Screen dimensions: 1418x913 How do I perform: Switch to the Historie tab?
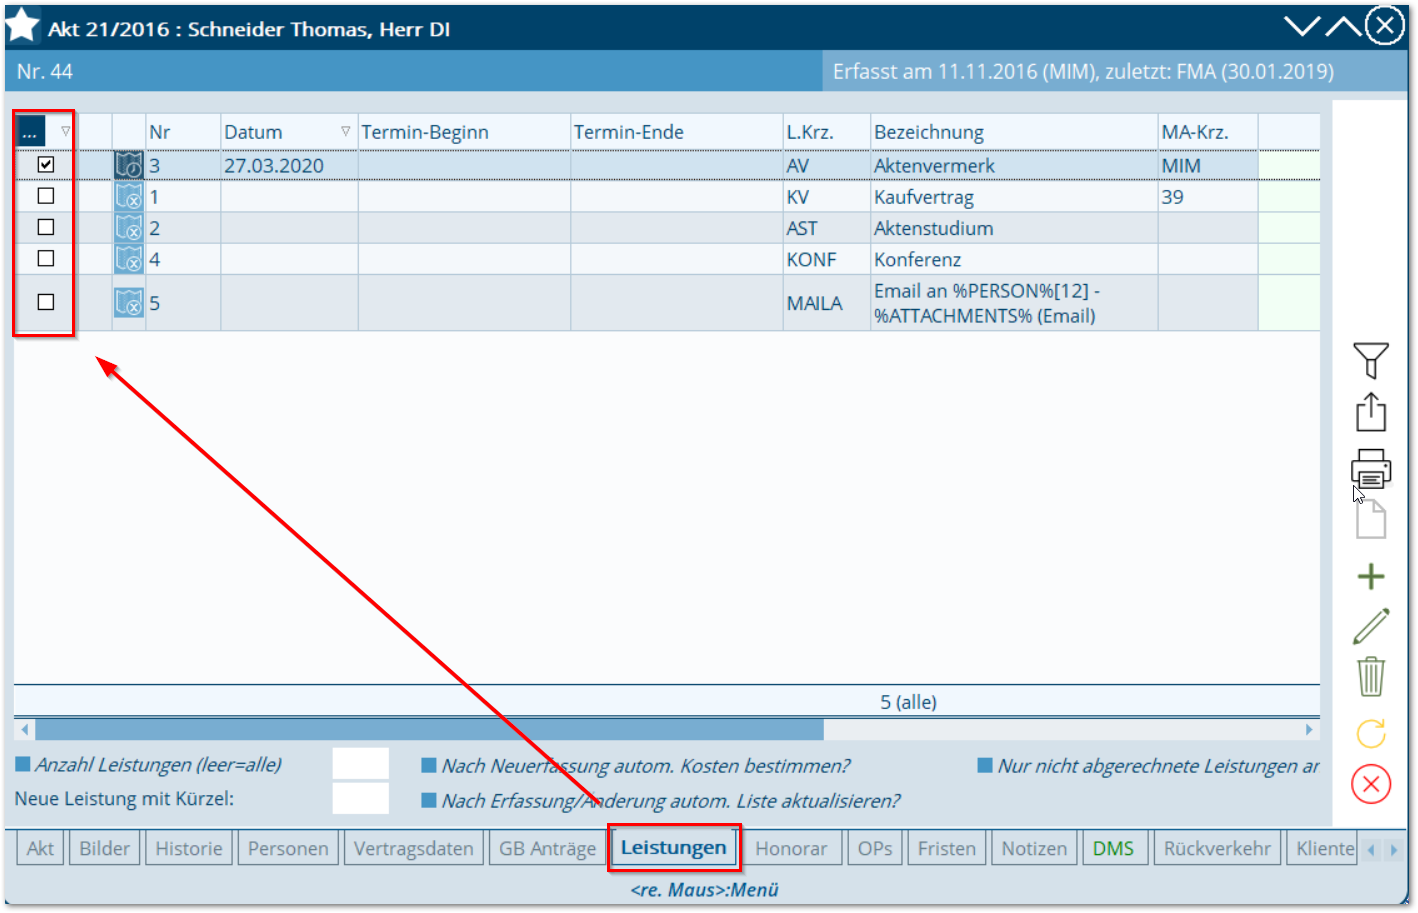(x=189, y=848)
